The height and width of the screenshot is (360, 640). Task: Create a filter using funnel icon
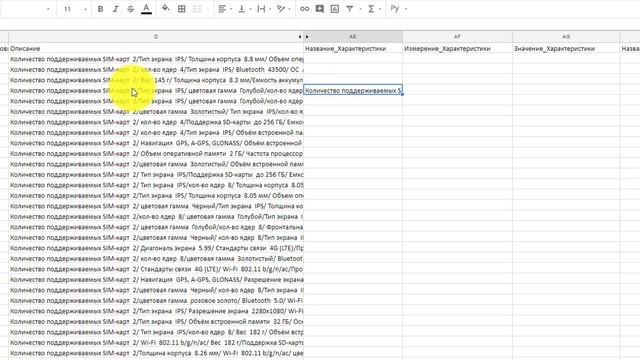pos(350,9)
